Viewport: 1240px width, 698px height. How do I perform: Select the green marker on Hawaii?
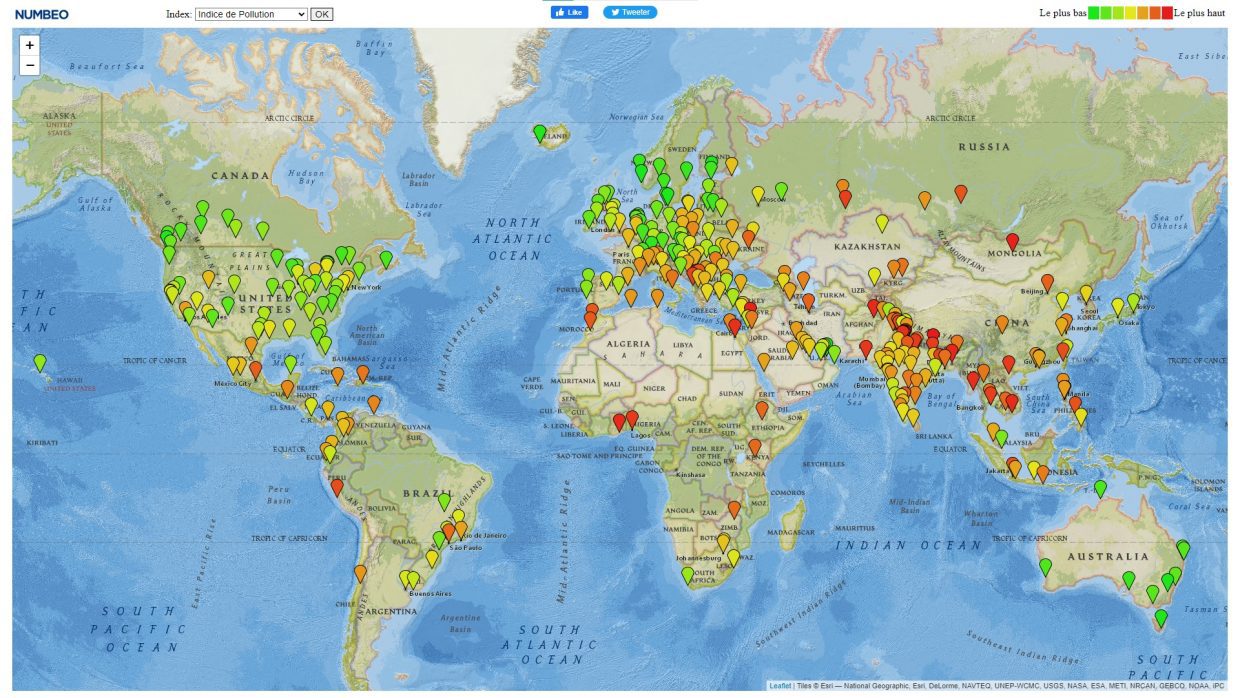(40, 362)
